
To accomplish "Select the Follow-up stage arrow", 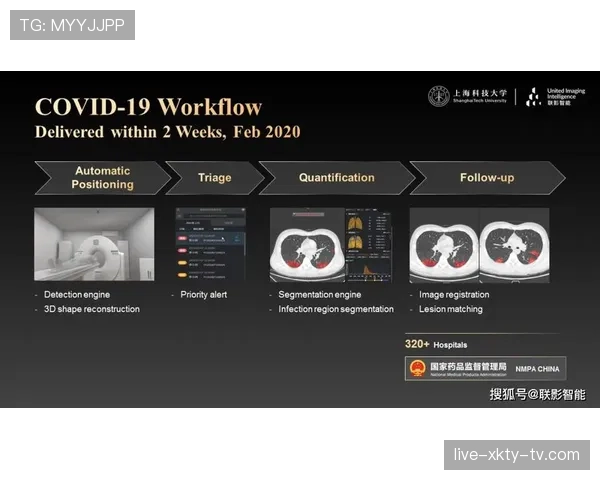I will [487, 178].
